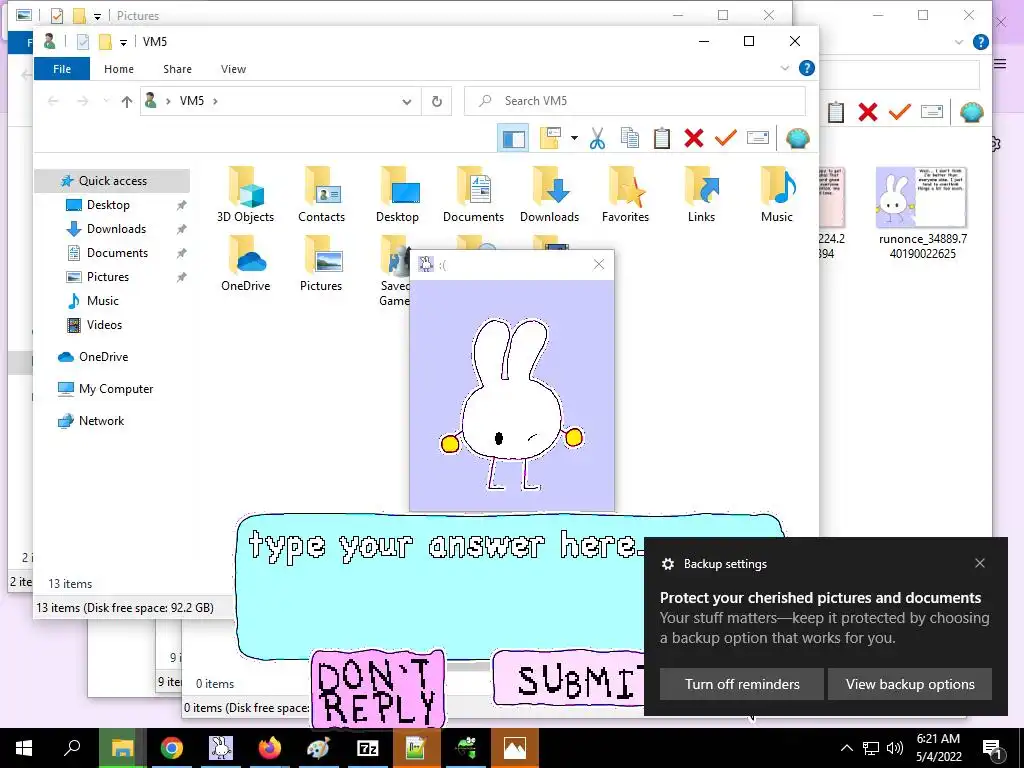
Task: Dismiss the Backup settings notification
Action: pyautogui.click(x=980, y=563)
